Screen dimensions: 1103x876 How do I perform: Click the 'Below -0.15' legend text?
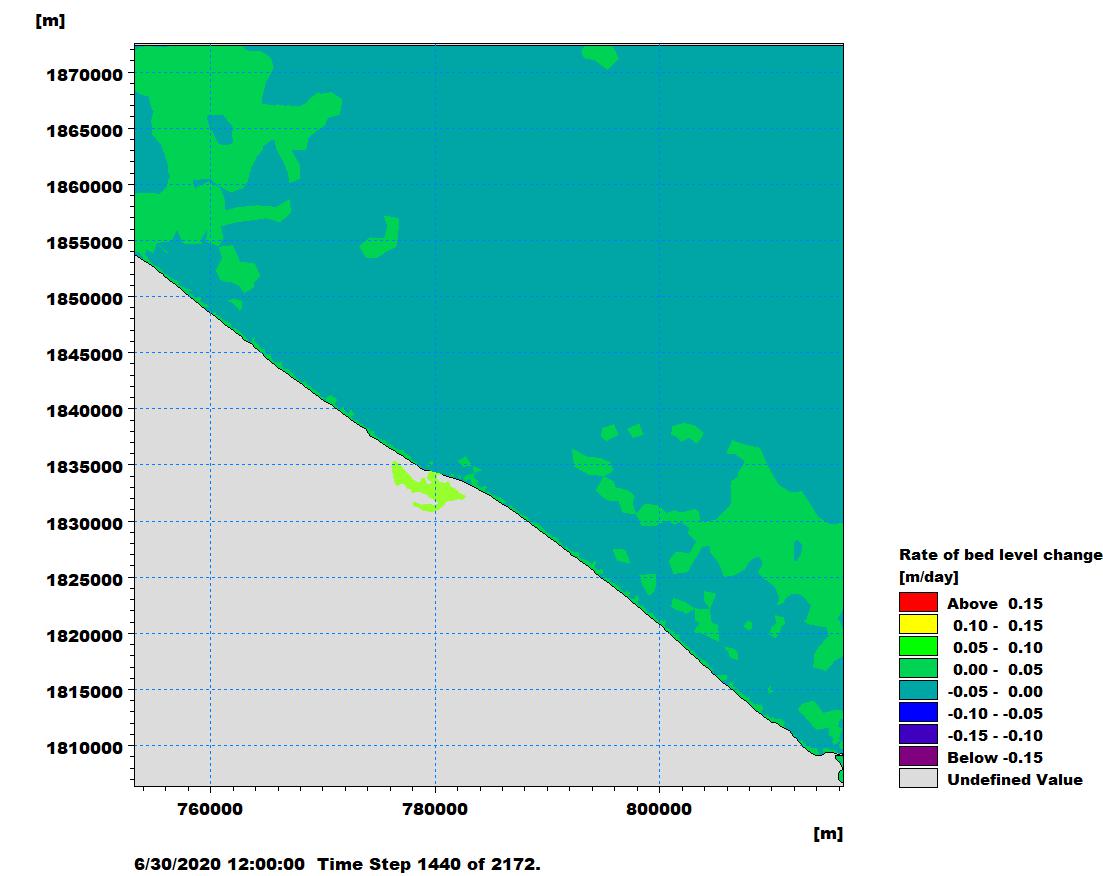click(995, 758)
